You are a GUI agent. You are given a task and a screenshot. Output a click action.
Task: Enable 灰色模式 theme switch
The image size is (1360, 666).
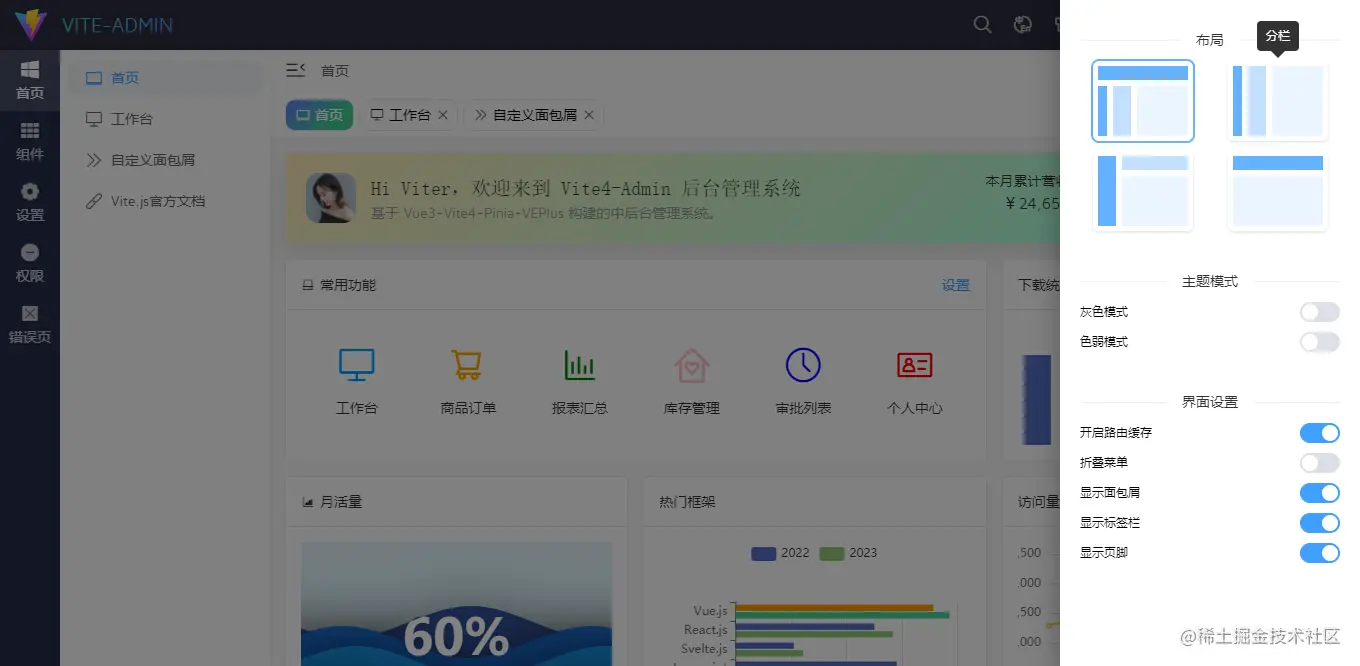[x=1319, y=311]
